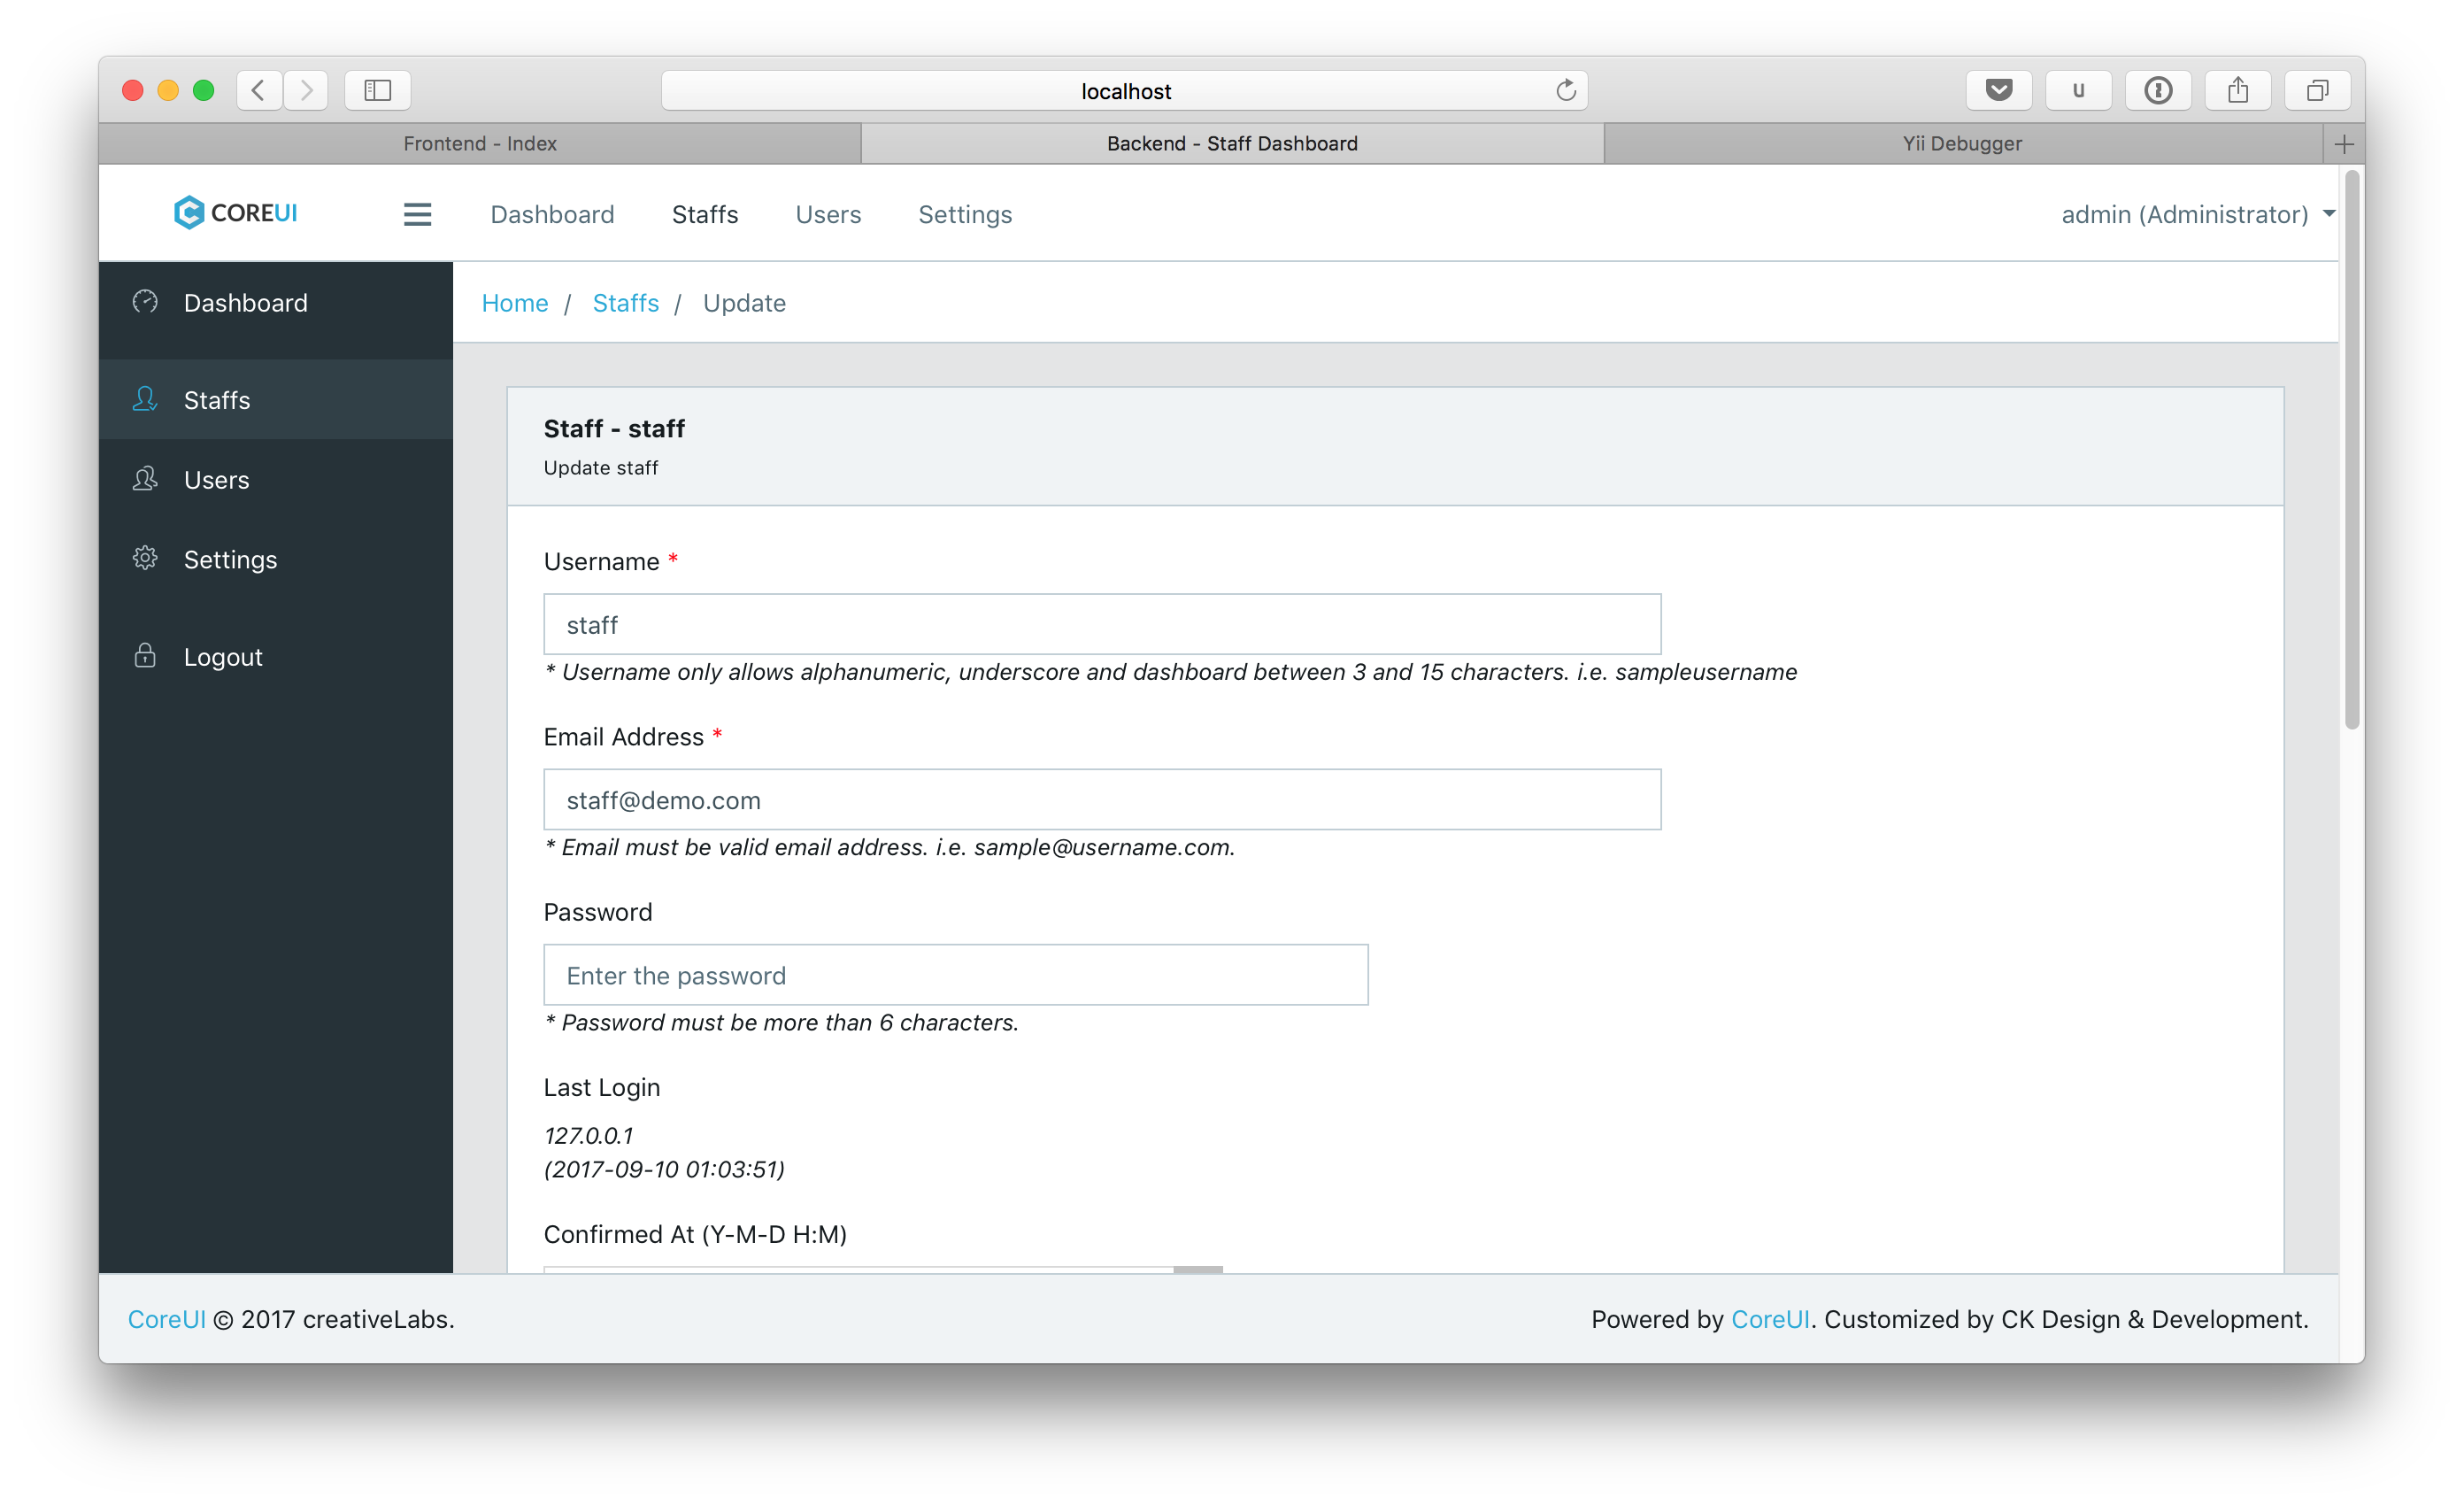Click the Logout sidebar icon
2464x1505 pixels.
click(144, 655)
